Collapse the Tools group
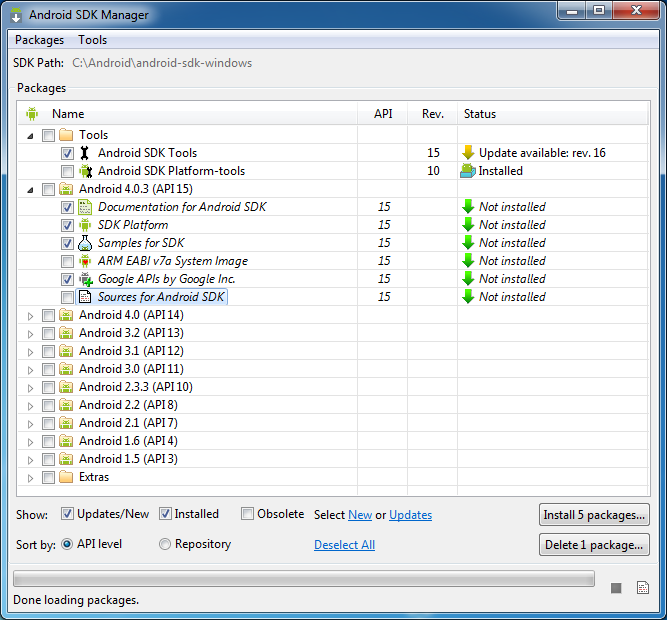667x620 pixels. [x=30, y=136]
